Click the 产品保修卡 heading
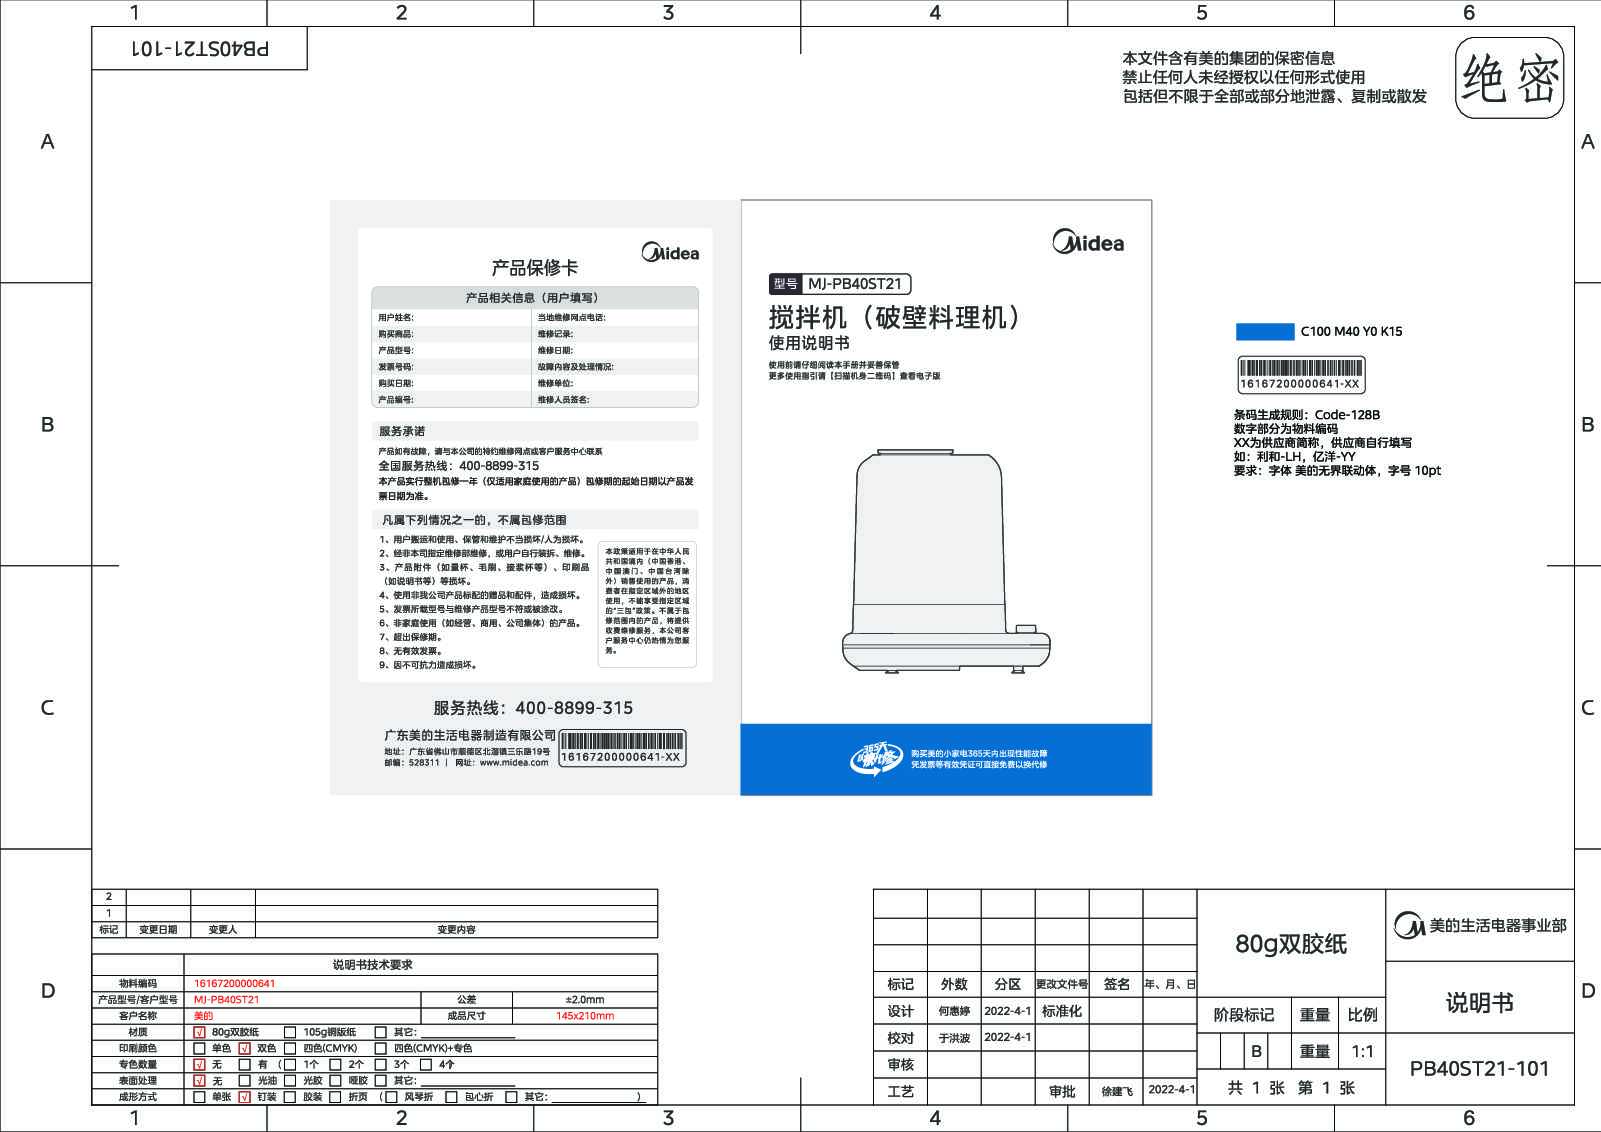Viewport: 1601px width, 1132px height. point(534,268)
